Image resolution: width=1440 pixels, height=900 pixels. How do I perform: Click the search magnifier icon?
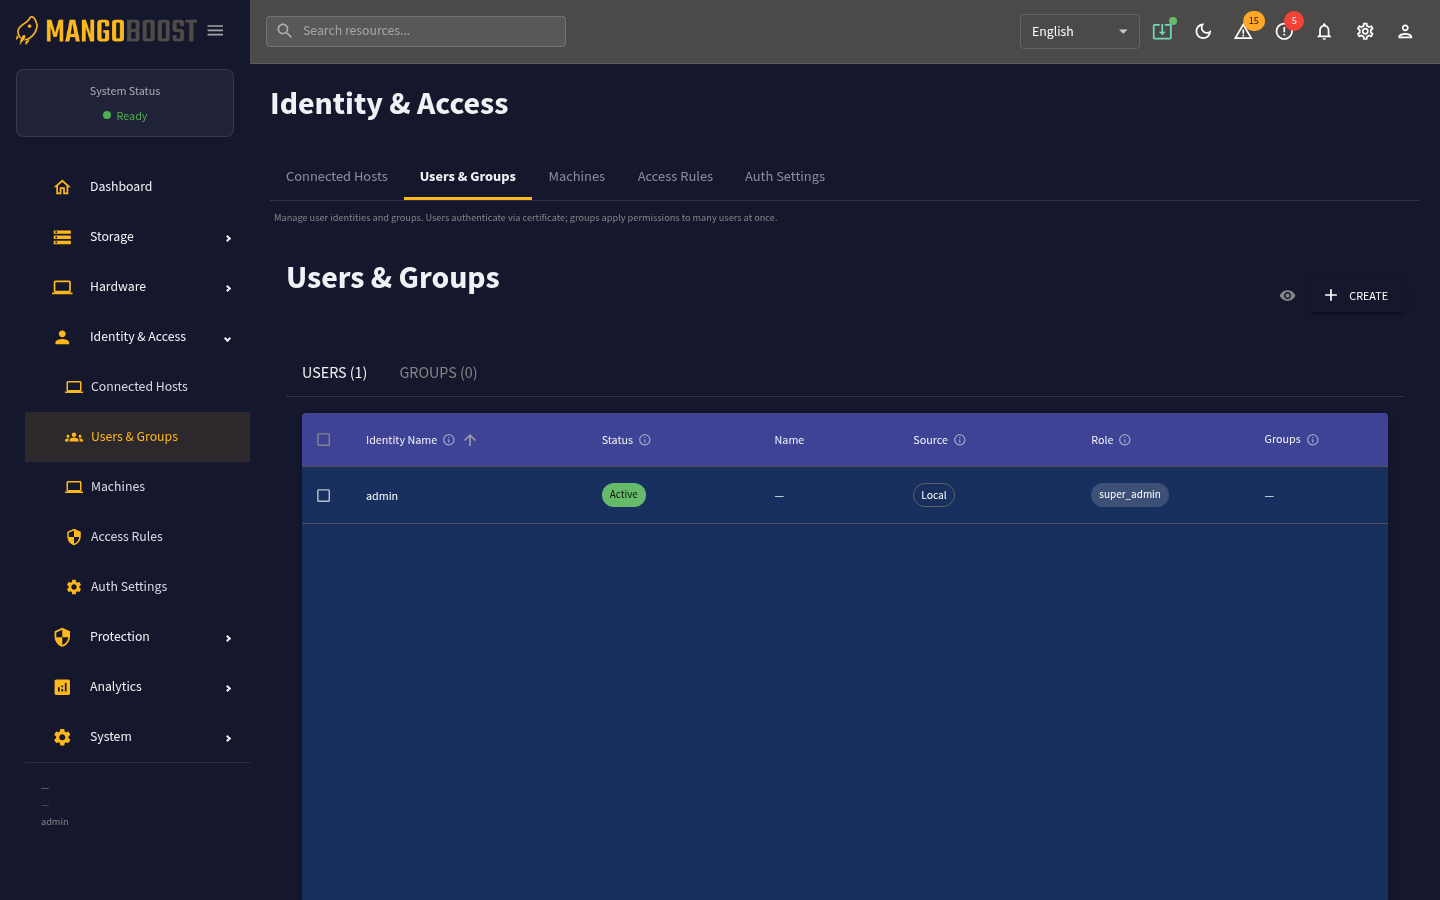click(x=285, y=31)
